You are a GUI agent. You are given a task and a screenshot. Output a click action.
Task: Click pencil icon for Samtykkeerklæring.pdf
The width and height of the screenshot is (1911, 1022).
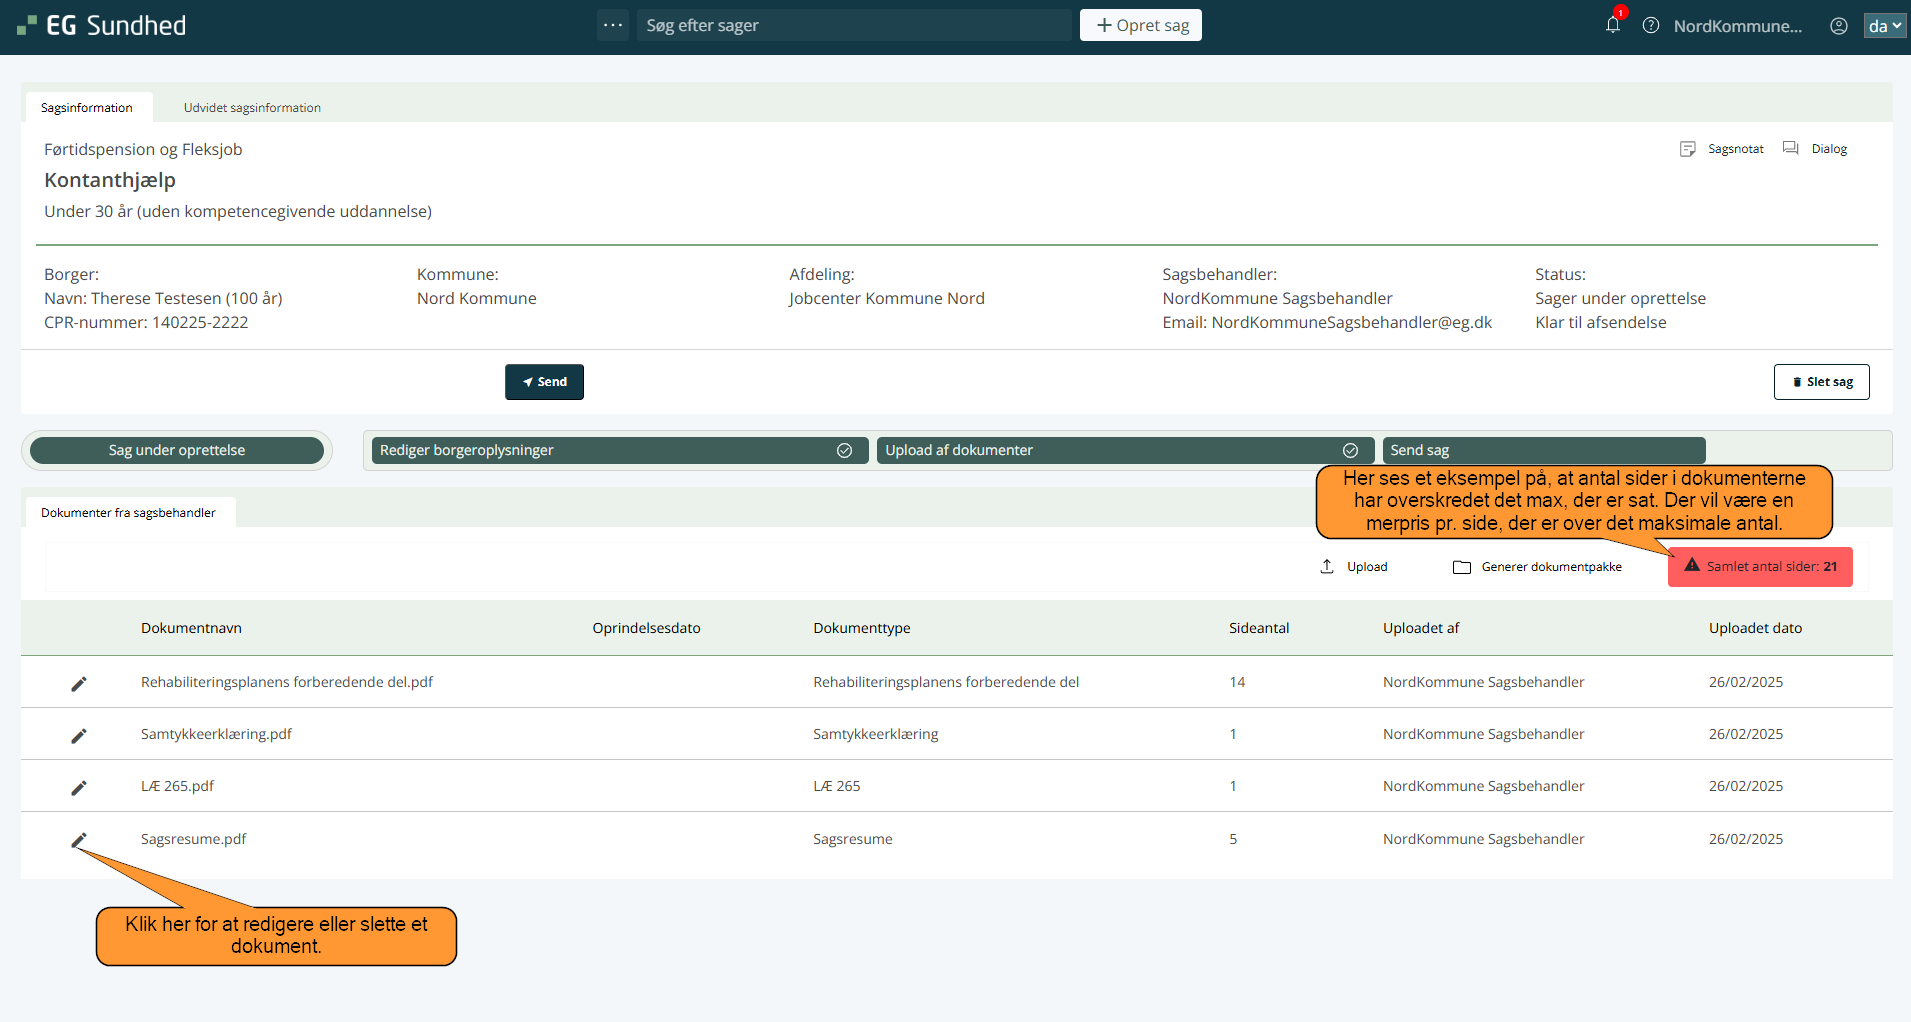click(x=79, y=735)
